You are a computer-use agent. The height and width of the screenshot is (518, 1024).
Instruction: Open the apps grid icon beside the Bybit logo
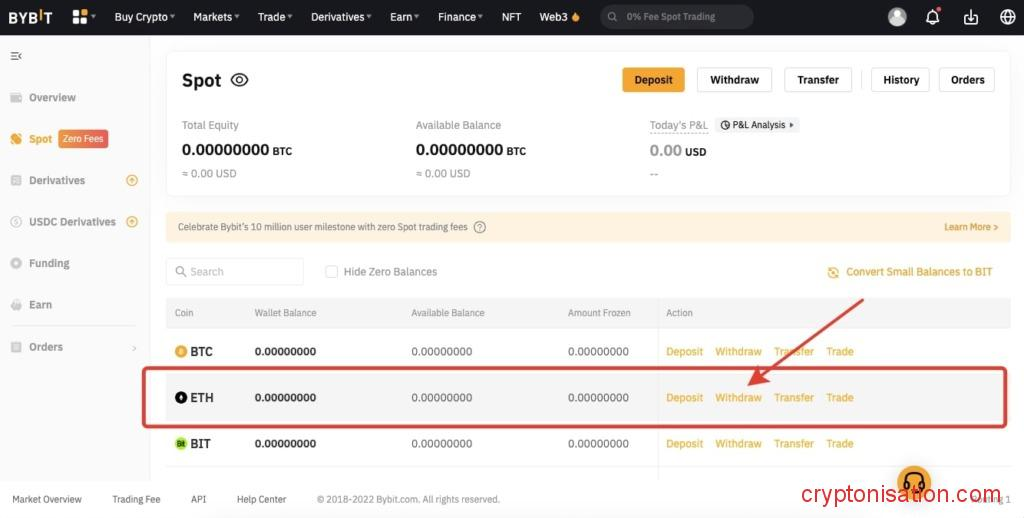click(81, 17)
